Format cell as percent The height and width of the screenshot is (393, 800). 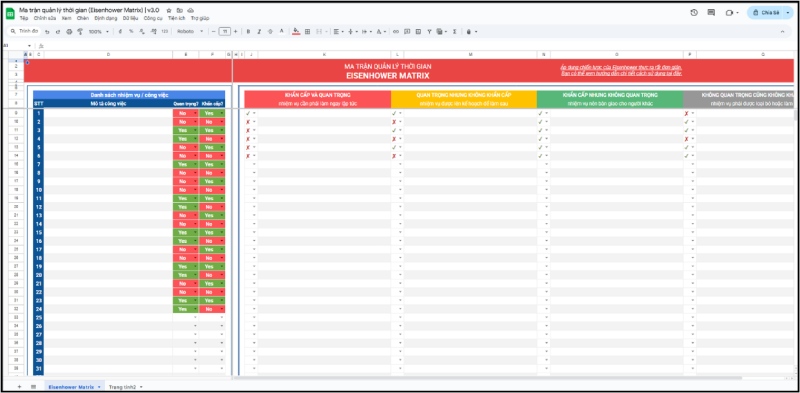tap(131, 32)
